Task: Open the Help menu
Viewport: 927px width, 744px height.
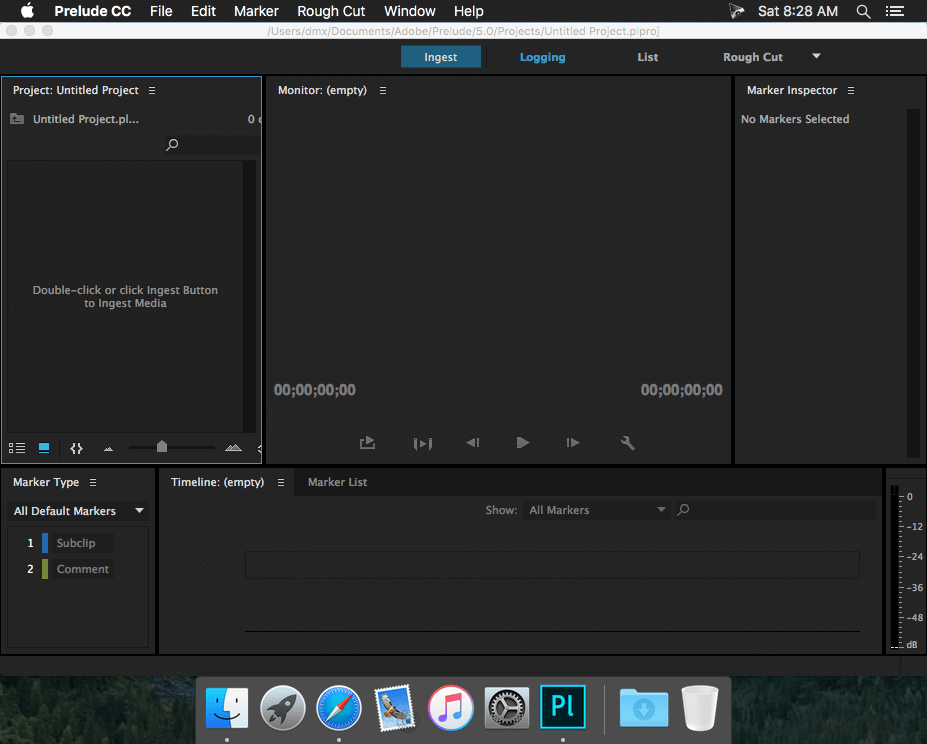Action: tap(469, 11)
